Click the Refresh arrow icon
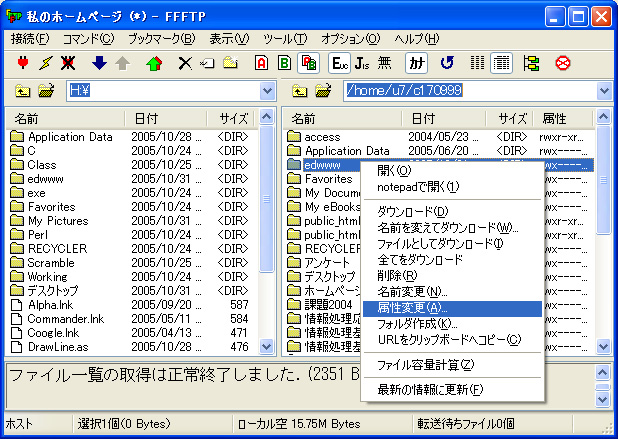This screenshot has width=618, height=439. [447, 63]
